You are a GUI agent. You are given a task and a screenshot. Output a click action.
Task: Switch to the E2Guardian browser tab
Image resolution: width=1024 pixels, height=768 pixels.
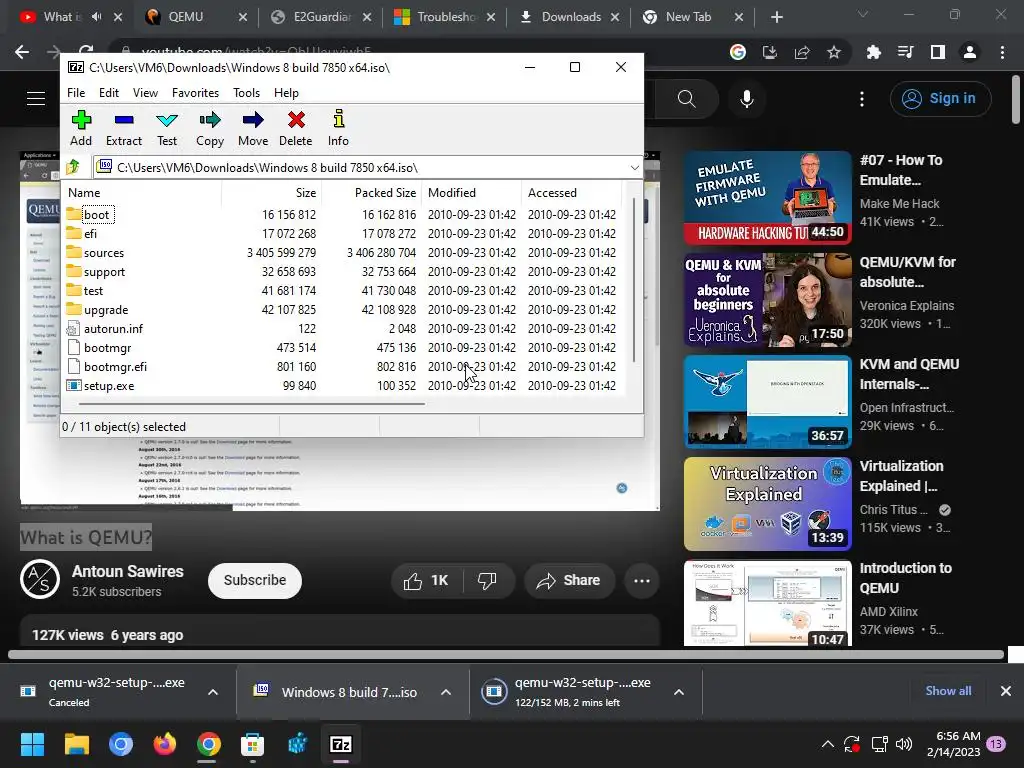pos(321,17)
